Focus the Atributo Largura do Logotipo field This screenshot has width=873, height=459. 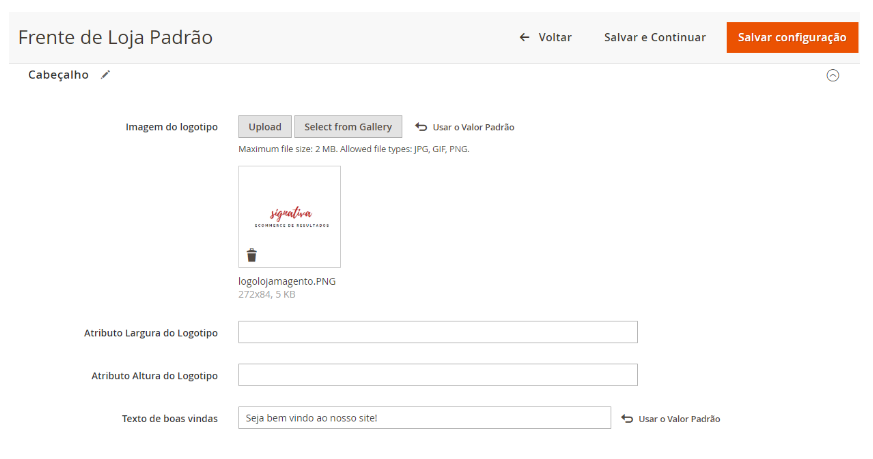point(437,332)
